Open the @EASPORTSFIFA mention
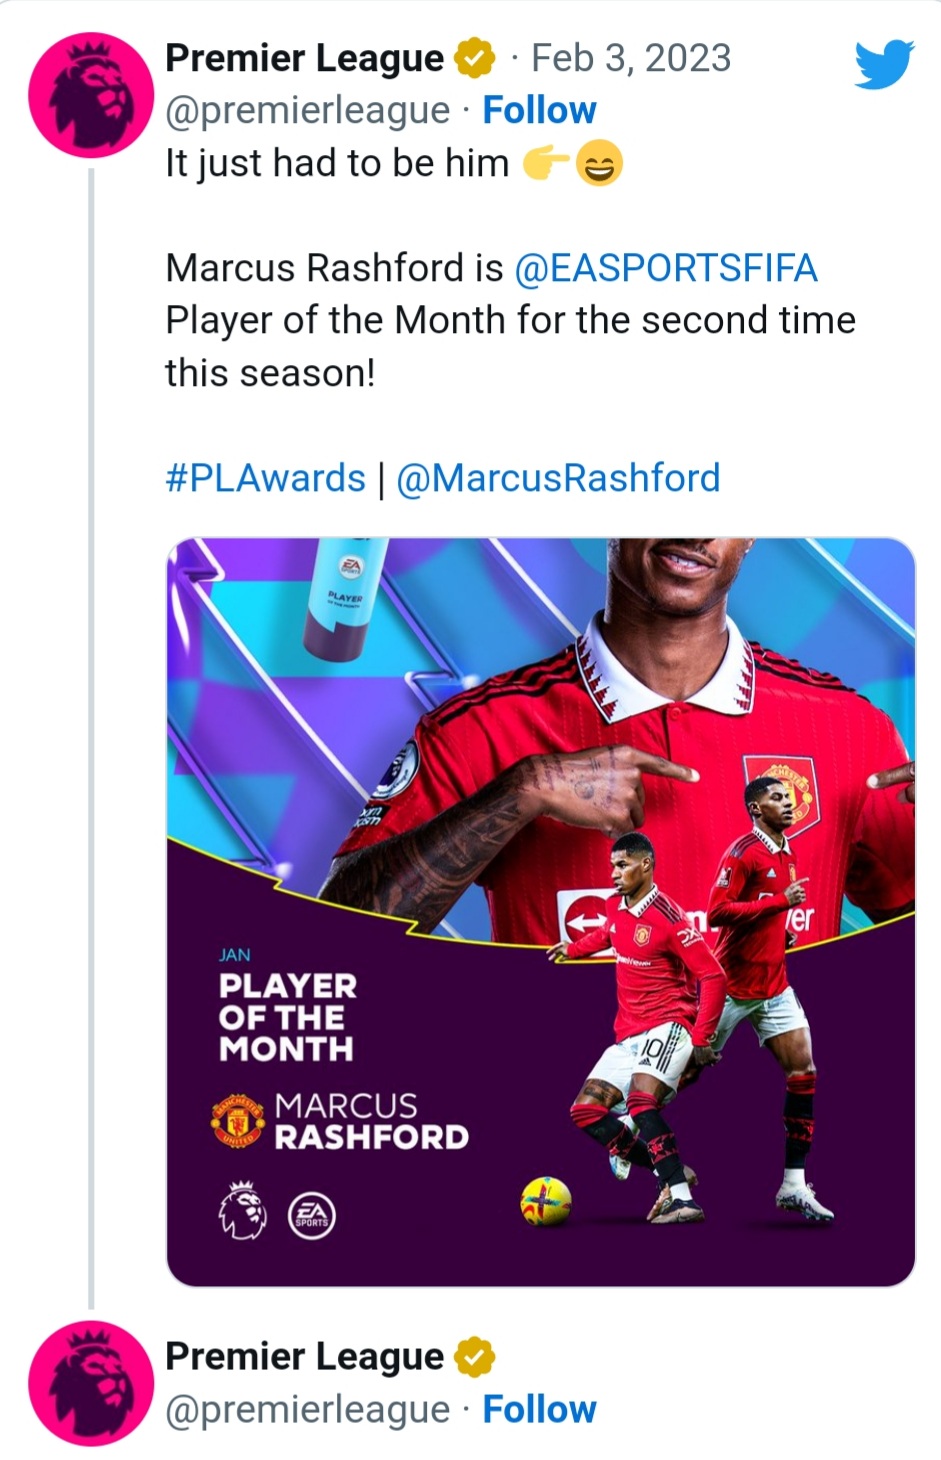The image size is (941, 1460). tap(666, 268)
